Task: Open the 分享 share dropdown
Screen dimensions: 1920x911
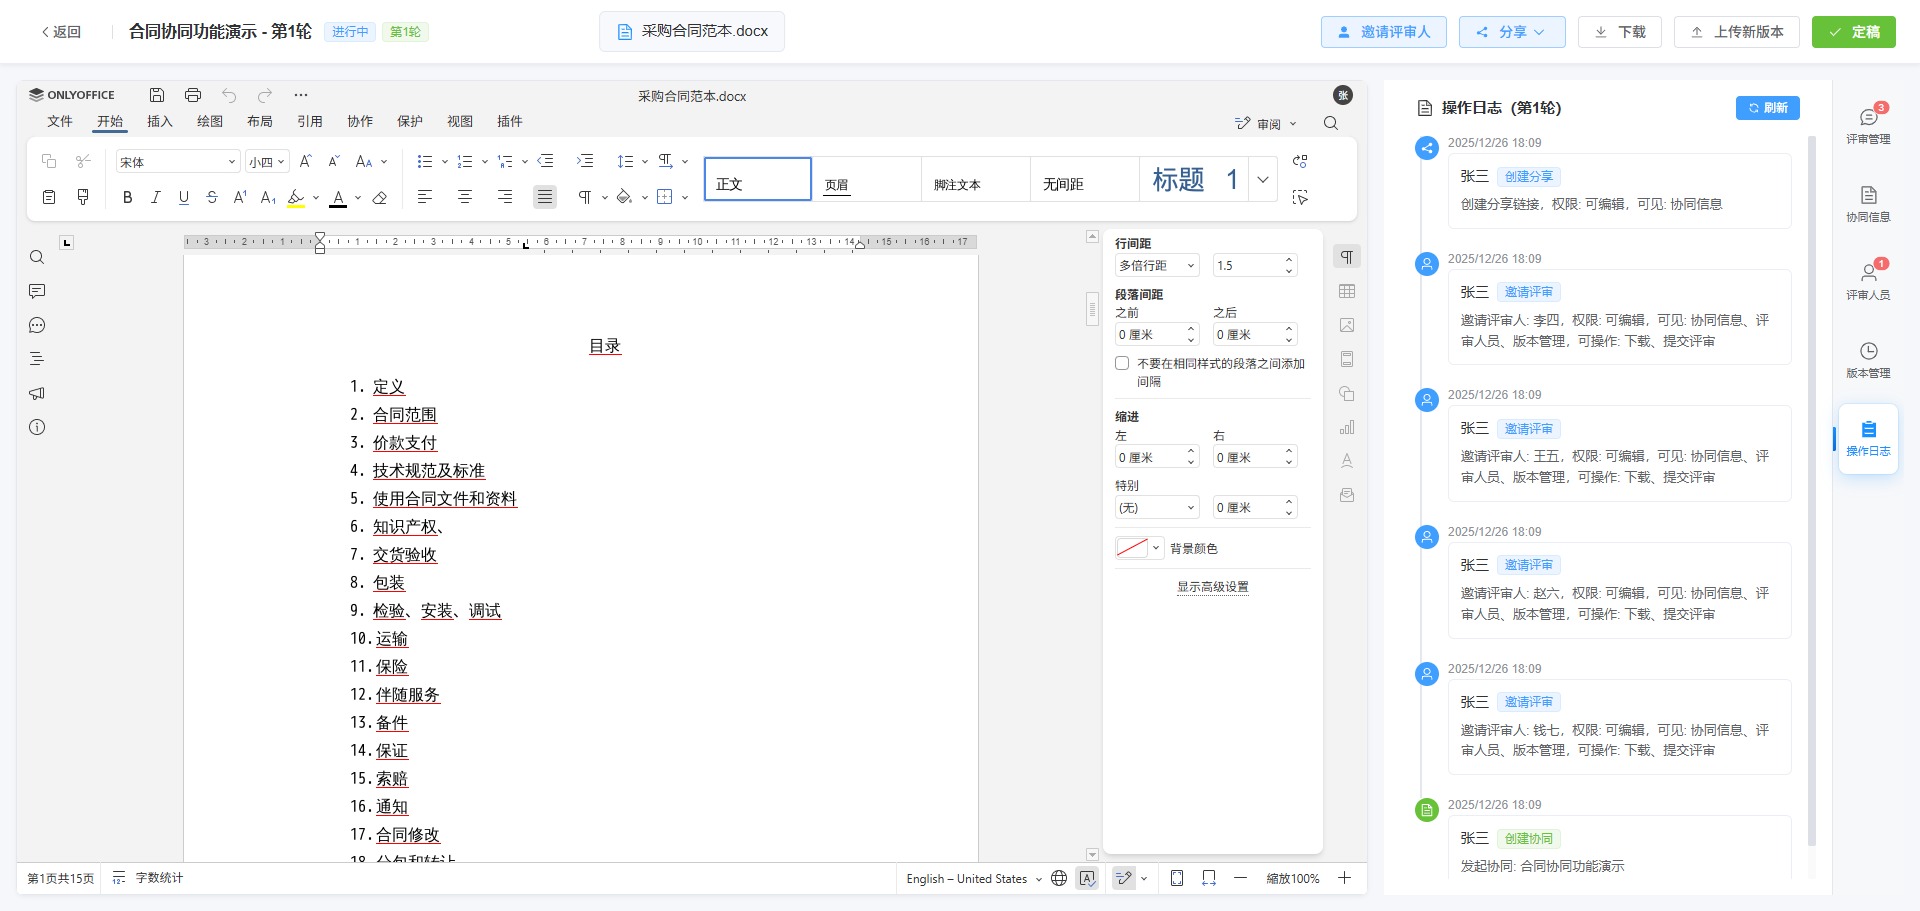Action: [1511, 32]
